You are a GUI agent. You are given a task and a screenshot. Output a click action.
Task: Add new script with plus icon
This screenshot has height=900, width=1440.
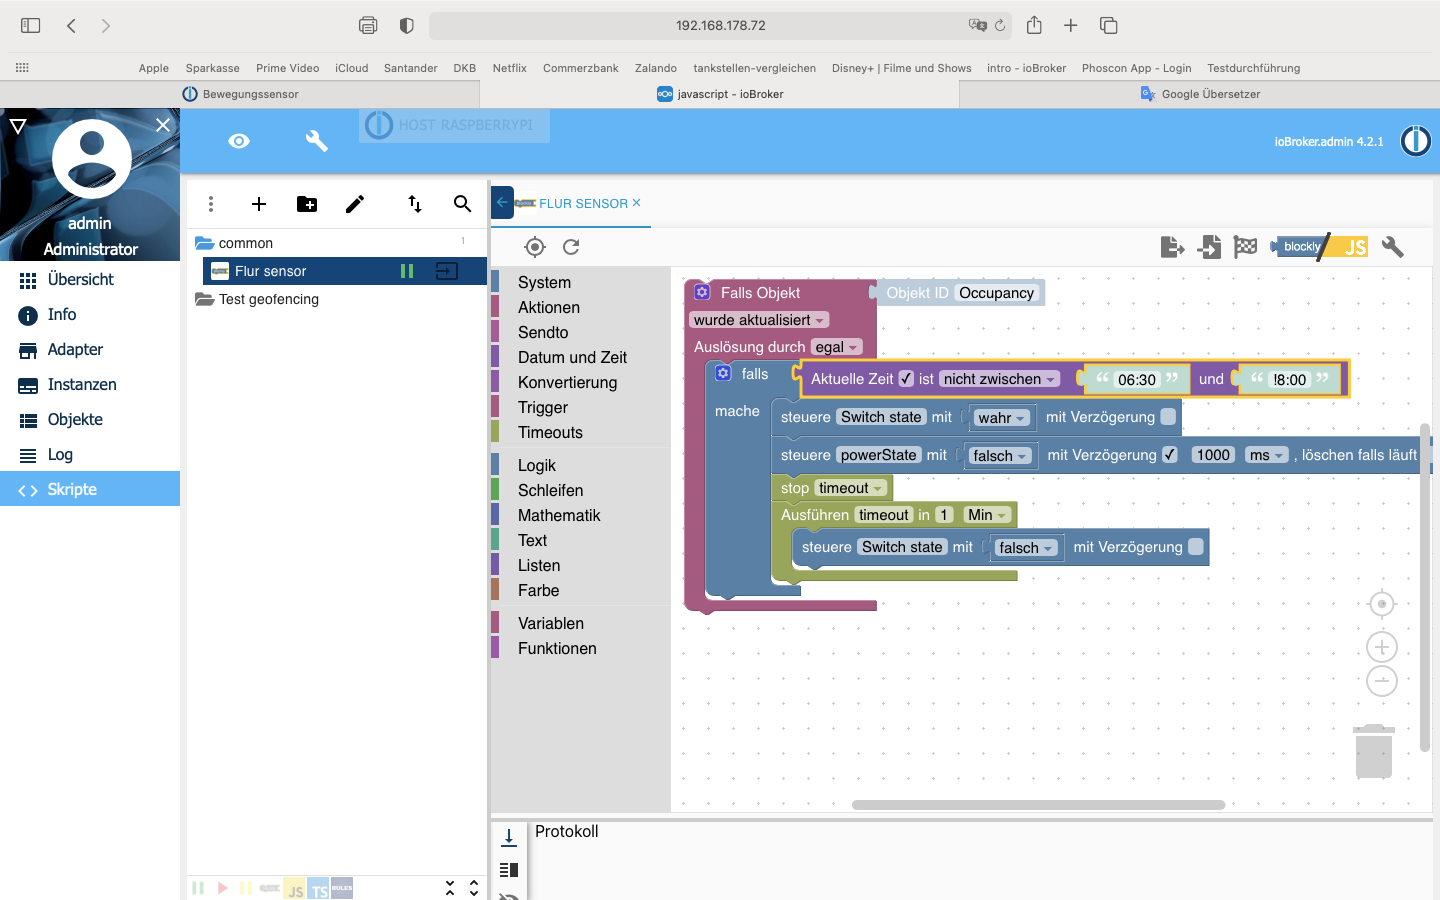click(259, 204)
